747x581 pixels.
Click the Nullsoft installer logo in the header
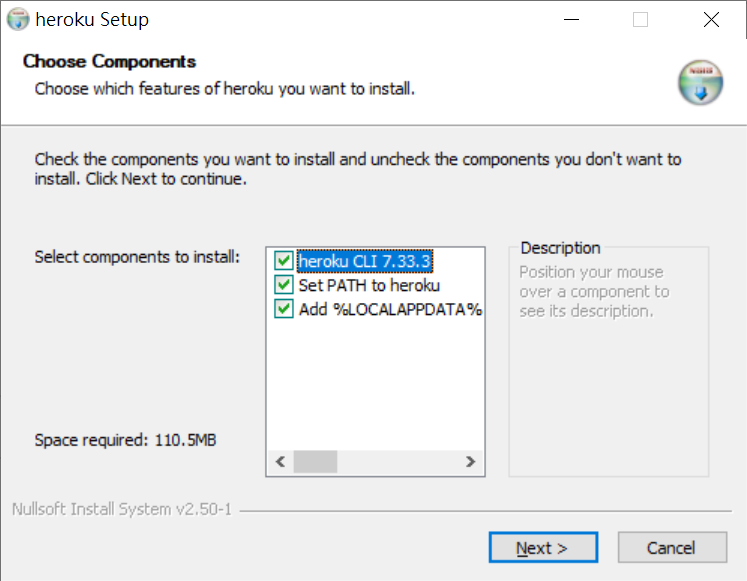tap(700, 82)
